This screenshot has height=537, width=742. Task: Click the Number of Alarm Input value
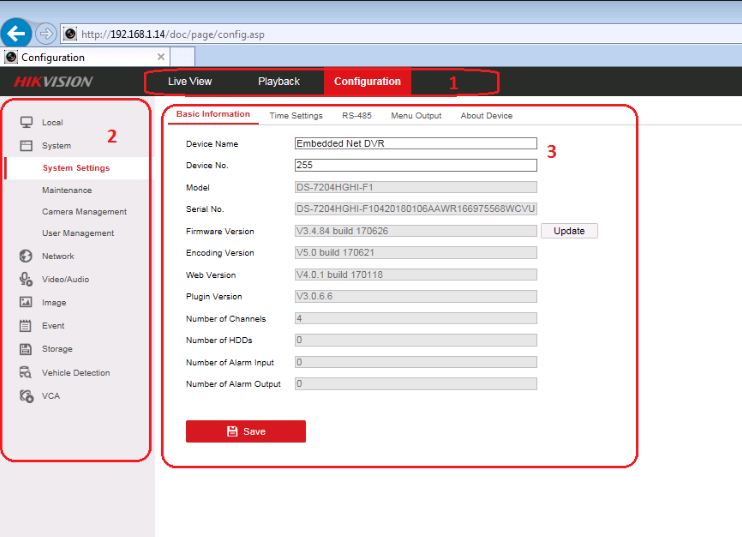coord(415,362)
